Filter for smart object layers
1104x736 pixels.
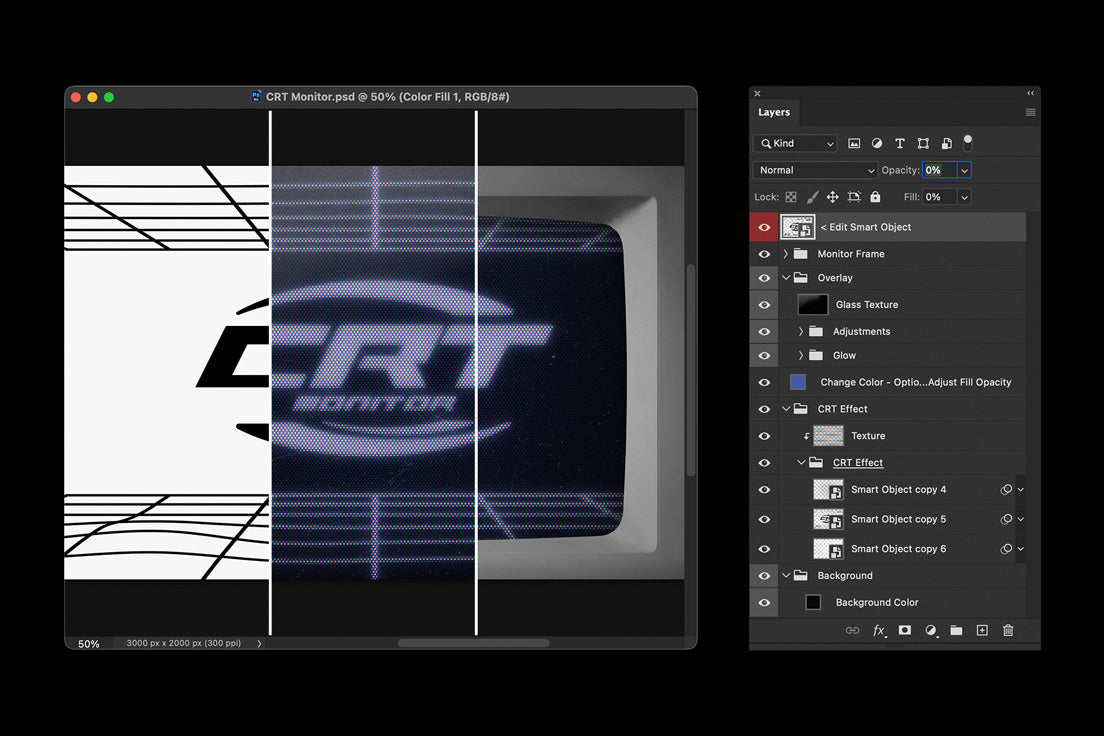[945, 143]
